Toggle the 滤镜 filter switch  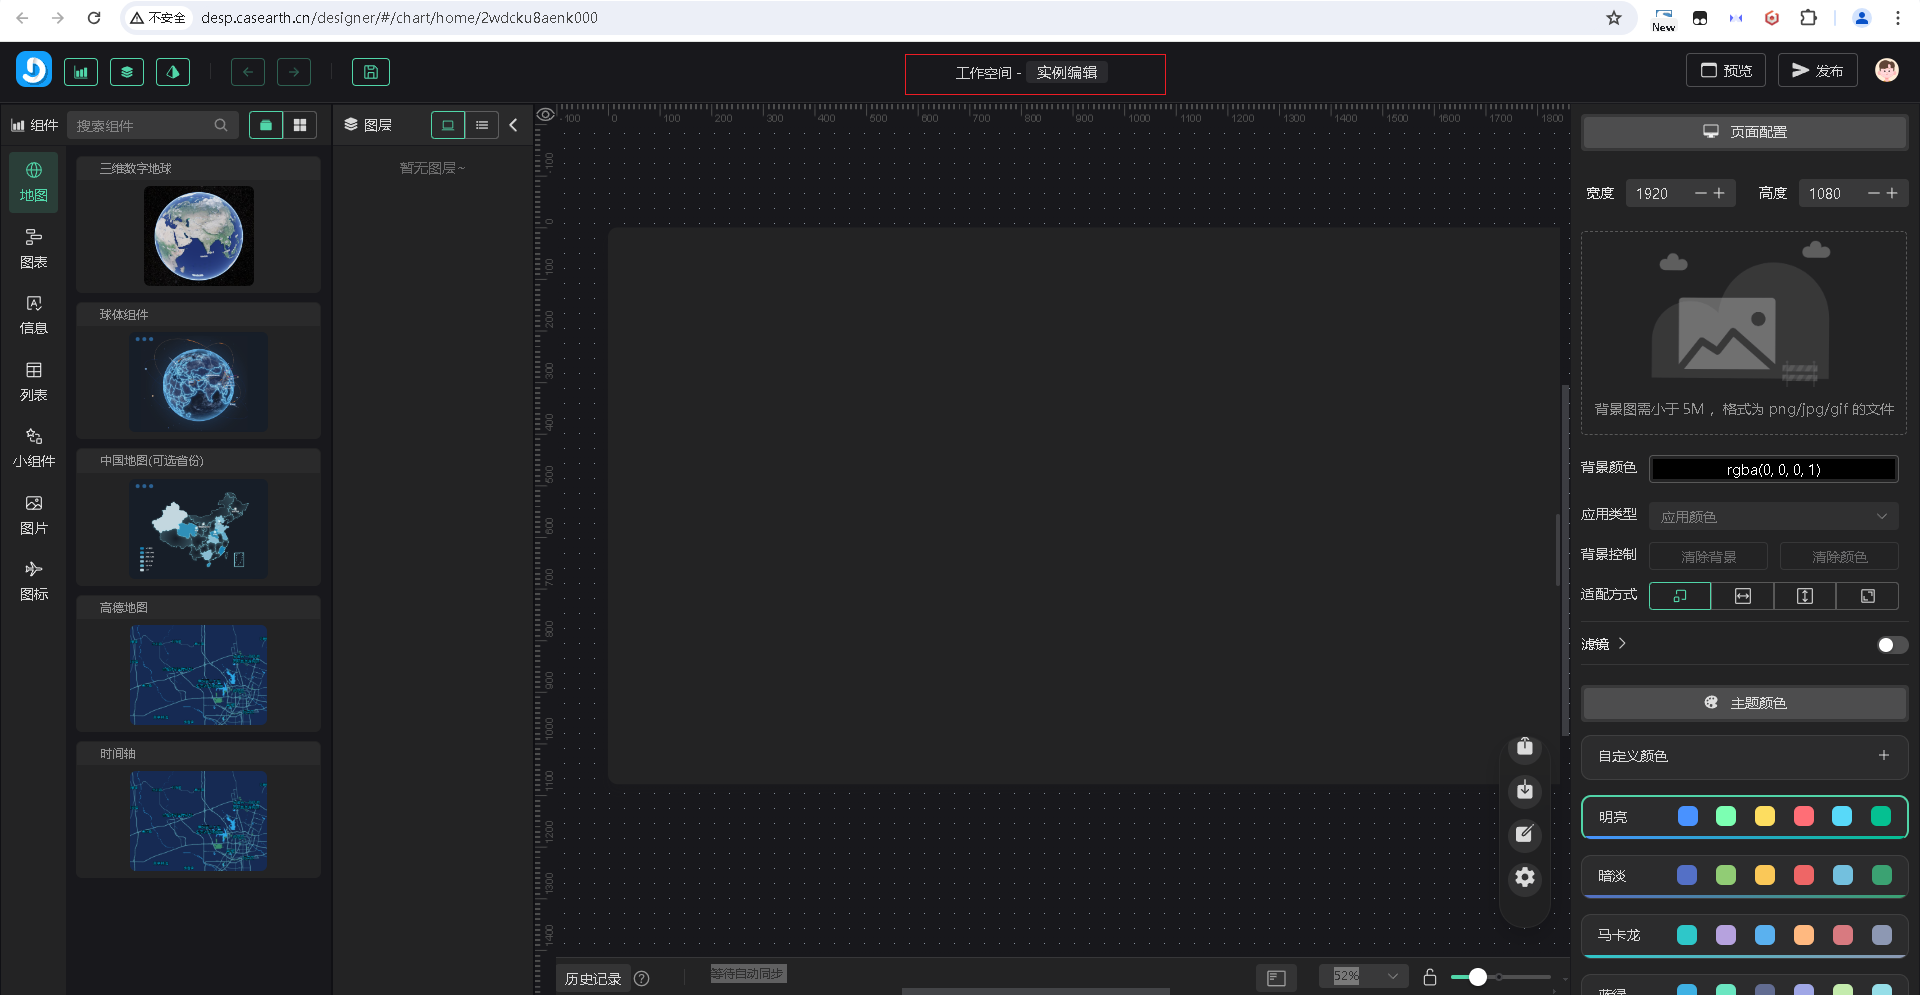pos(1891,645)
